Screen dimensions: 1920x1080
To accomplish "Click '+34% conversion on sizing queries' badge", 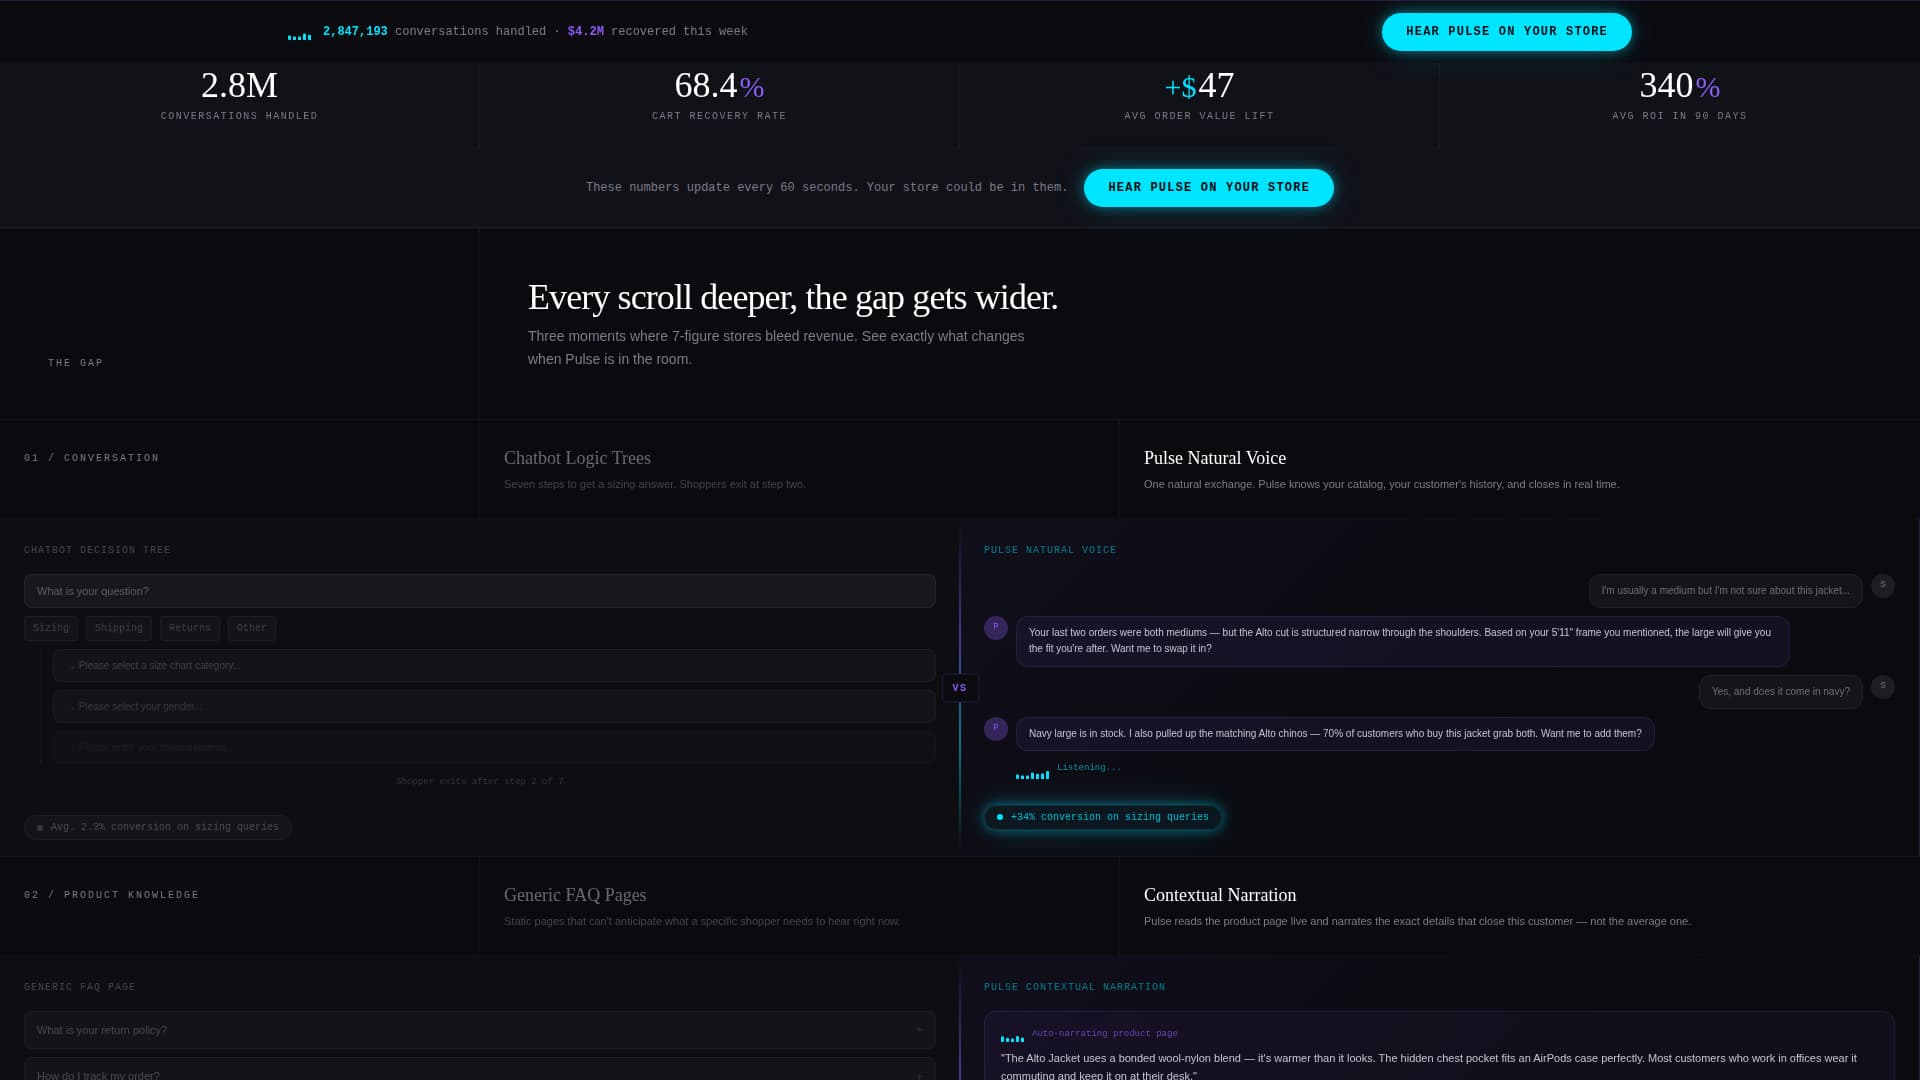I will point(1103,817).
